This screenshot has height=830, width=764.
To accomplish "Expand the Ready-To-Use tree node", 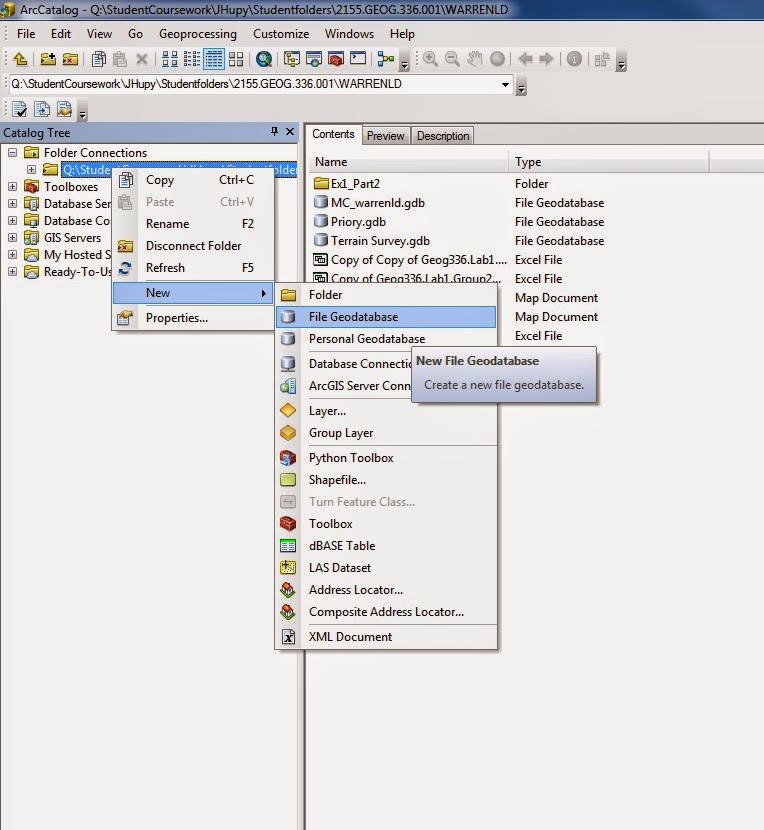I will pos(12,272).
